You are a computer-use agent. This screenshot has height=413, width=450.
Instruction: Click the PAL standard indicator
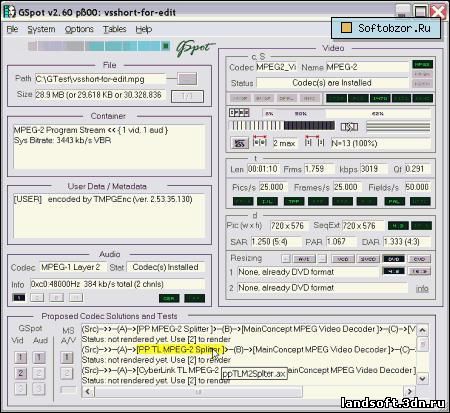pyautogui.click(x=394, y=201)
